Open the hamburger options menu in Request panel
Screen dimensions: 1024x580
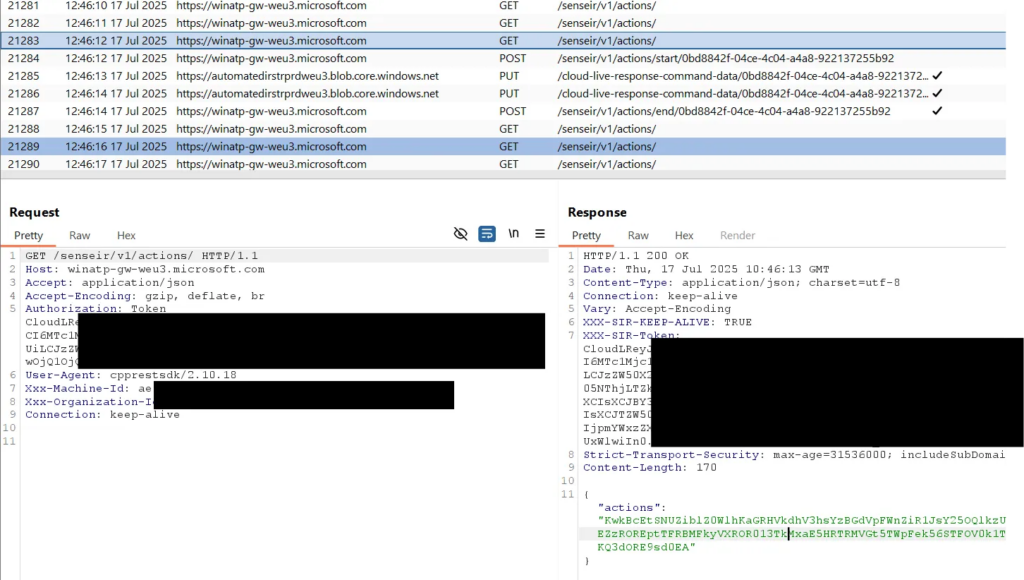(x=540, y=234)
